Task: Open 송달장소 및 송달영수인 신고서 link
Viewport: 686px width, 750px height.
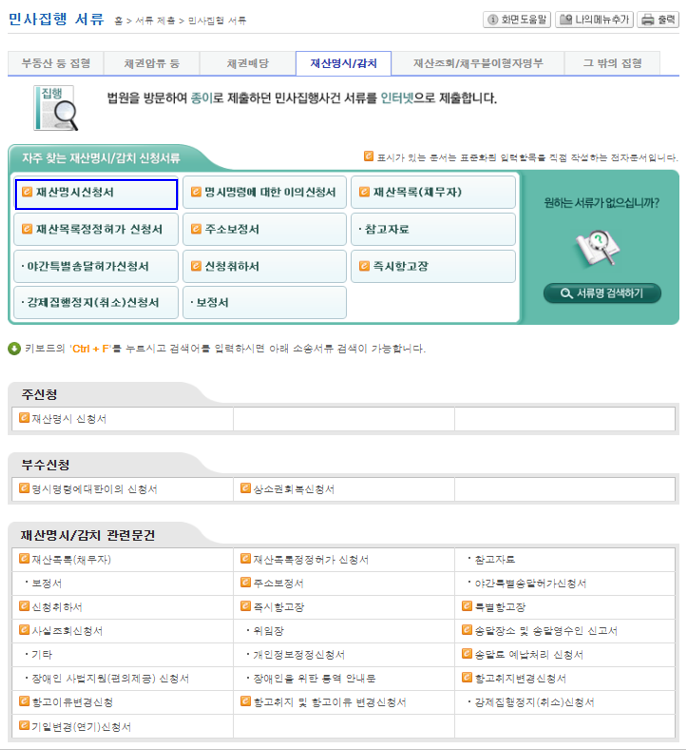Action: (546, 631)
